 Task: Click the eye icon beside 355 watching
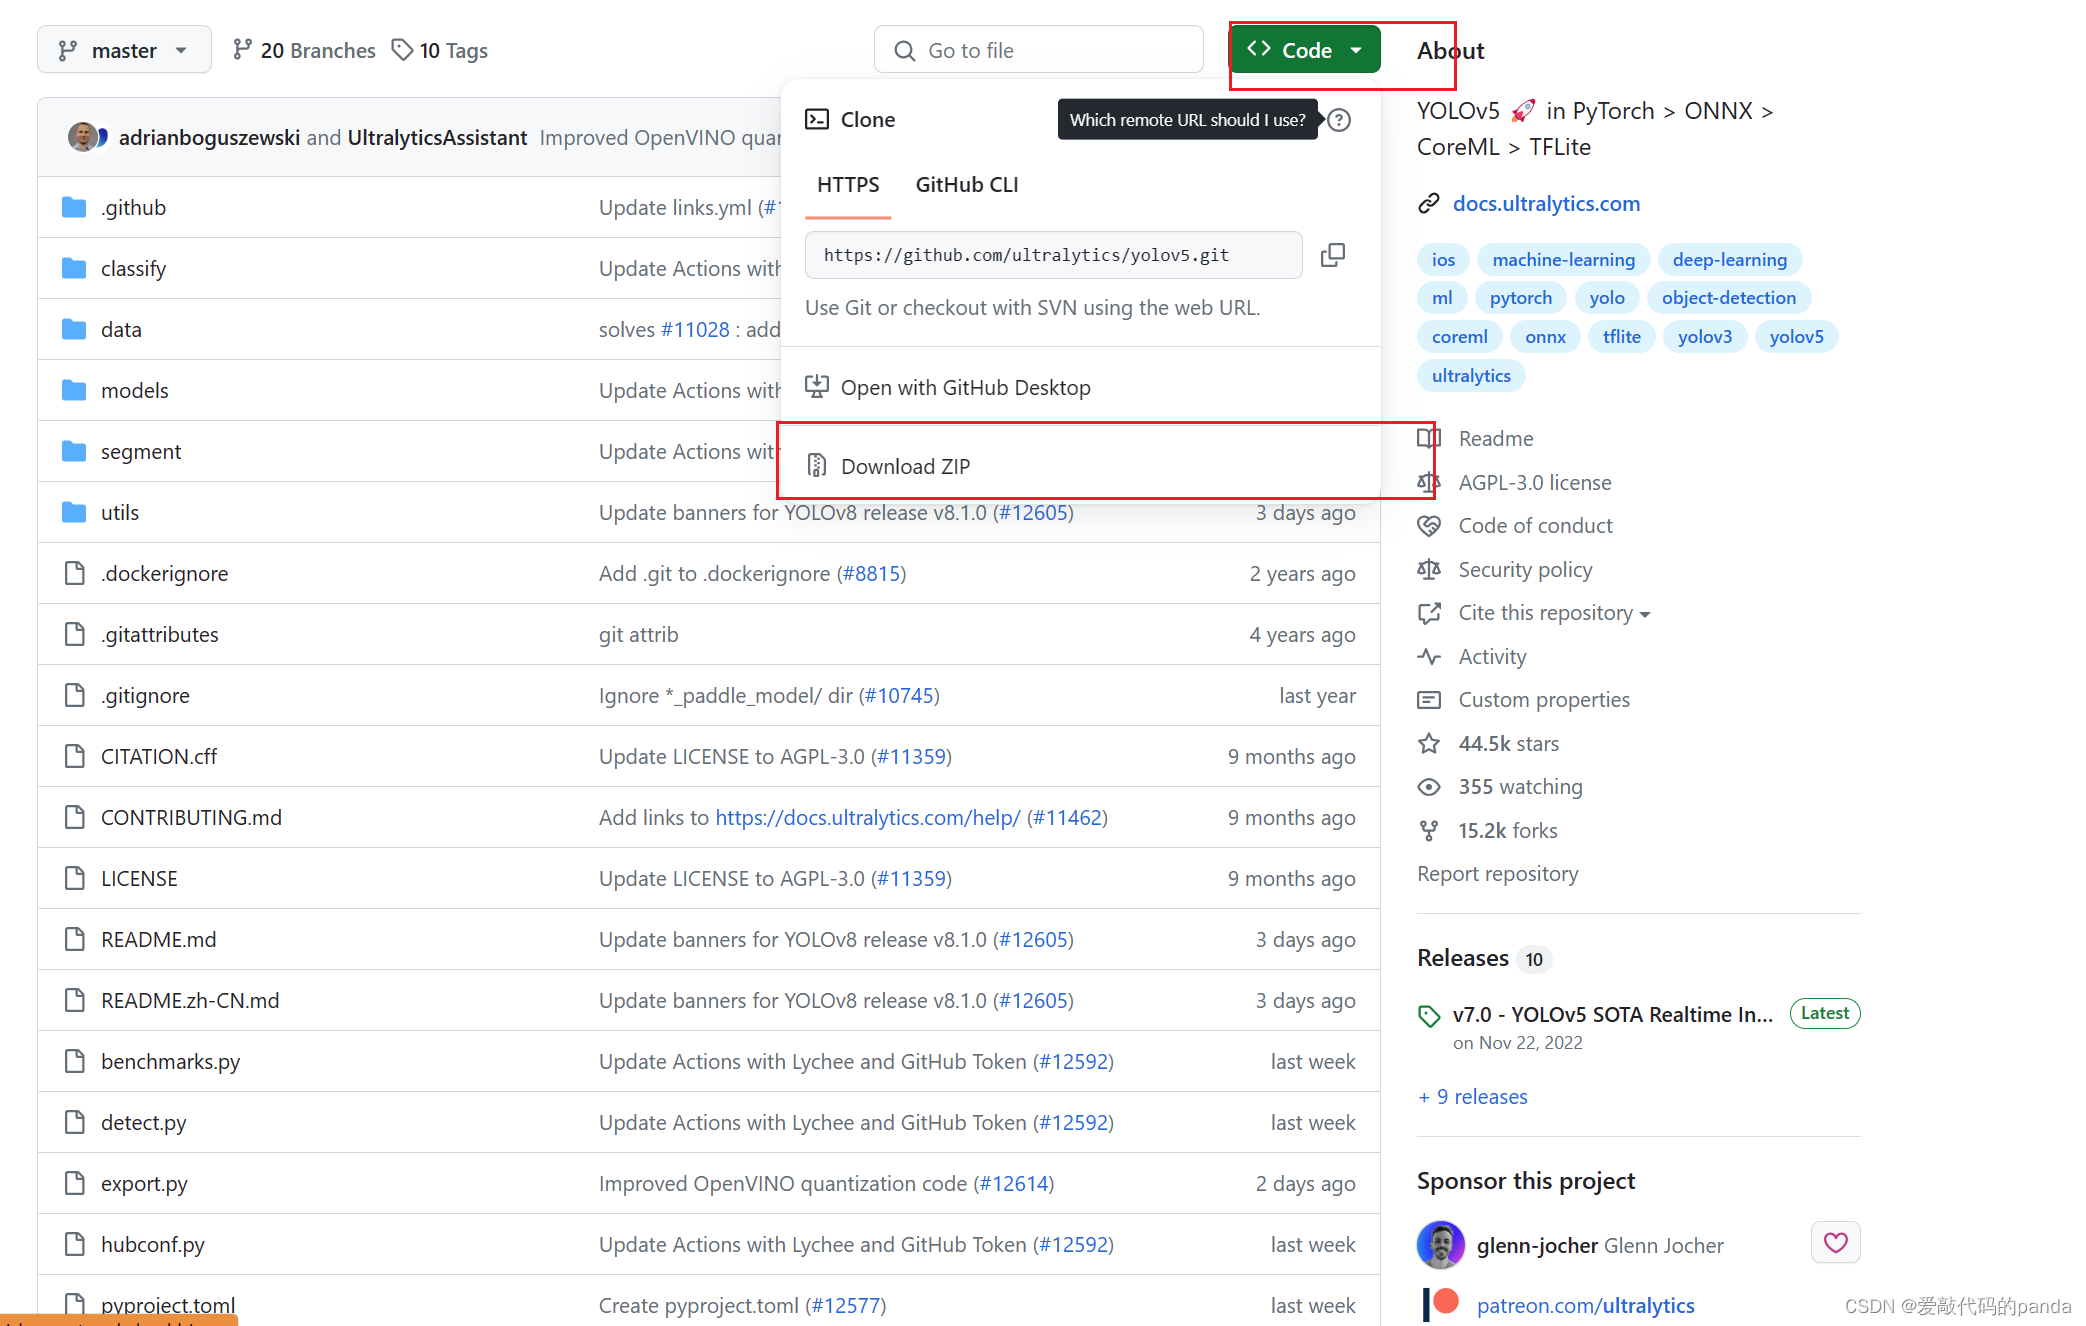[x=1429, y=787]
